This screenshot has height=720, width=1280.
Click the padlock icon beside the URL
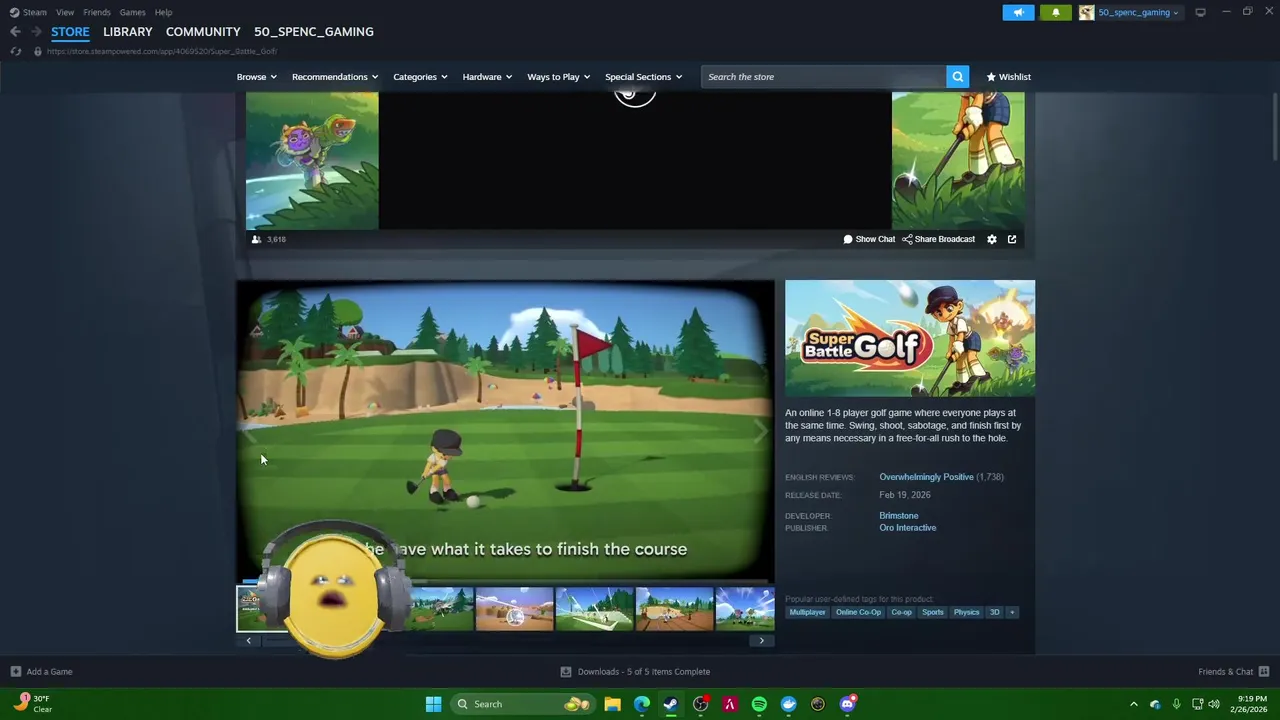(x=38, y=51)
